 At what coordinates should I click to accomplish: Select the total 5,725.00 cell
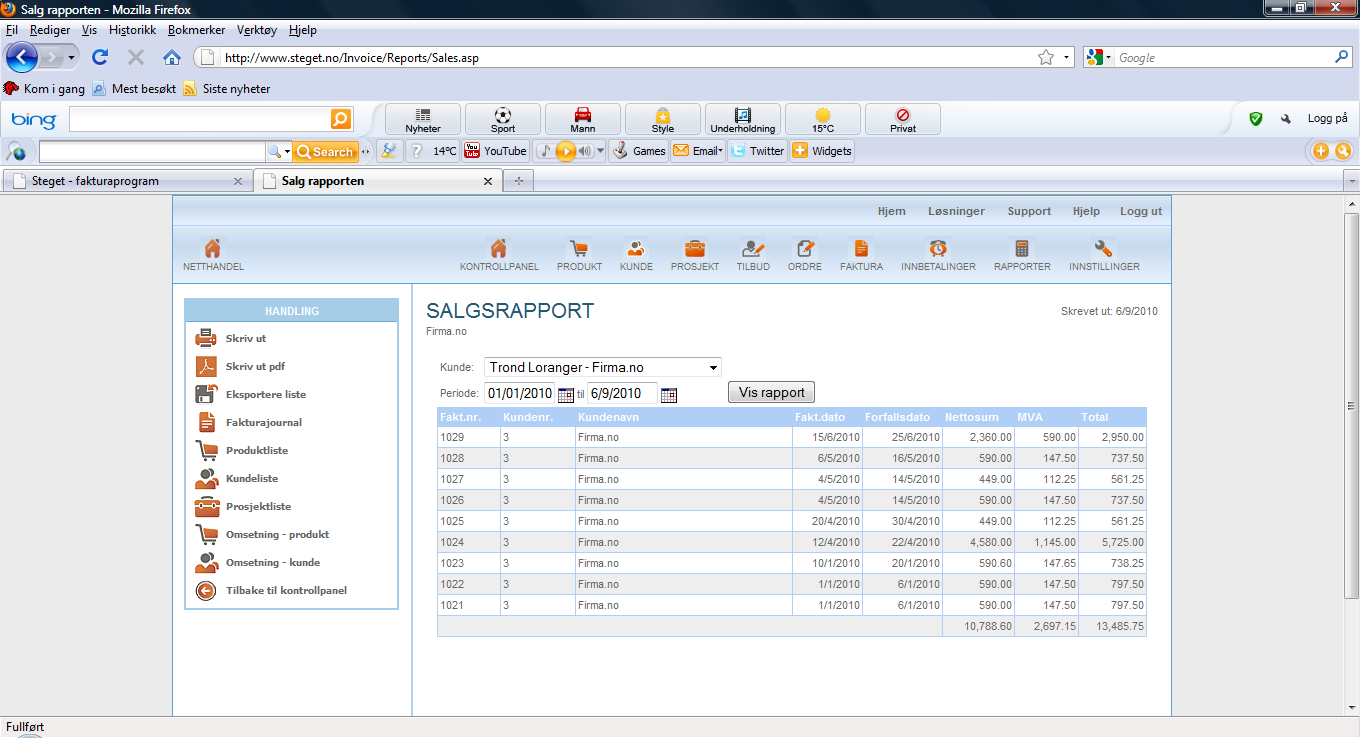tap(1113, 542)
